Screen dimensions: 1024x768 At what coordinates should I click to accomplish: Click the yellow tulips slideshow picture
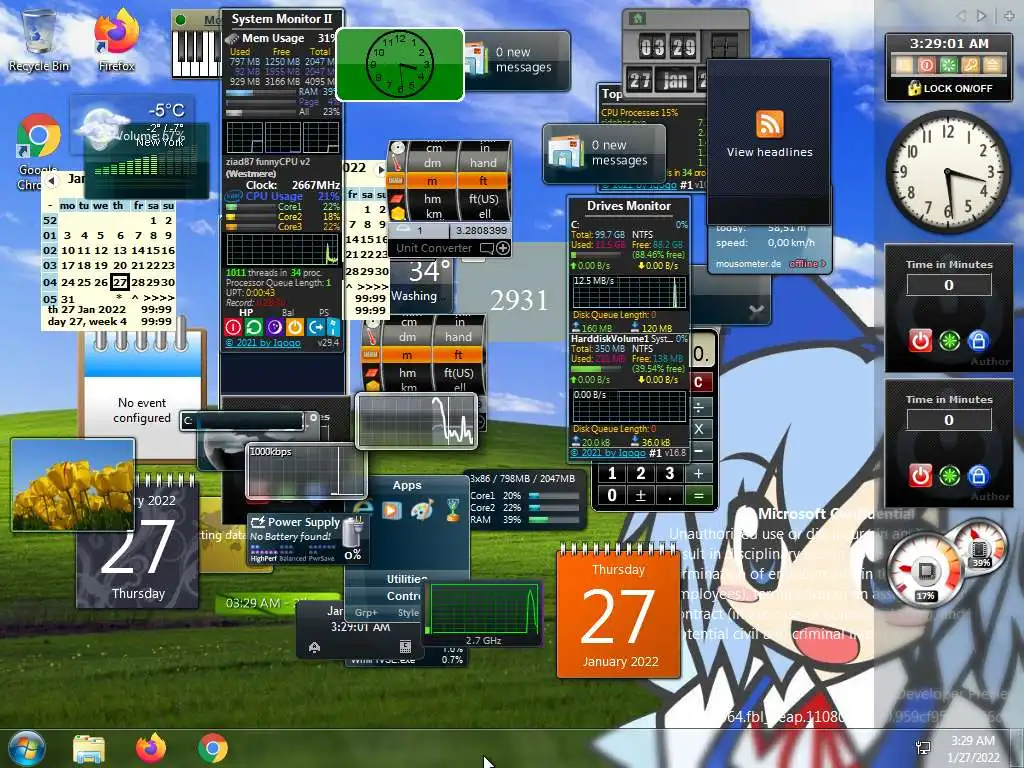[x=72, y=484]
